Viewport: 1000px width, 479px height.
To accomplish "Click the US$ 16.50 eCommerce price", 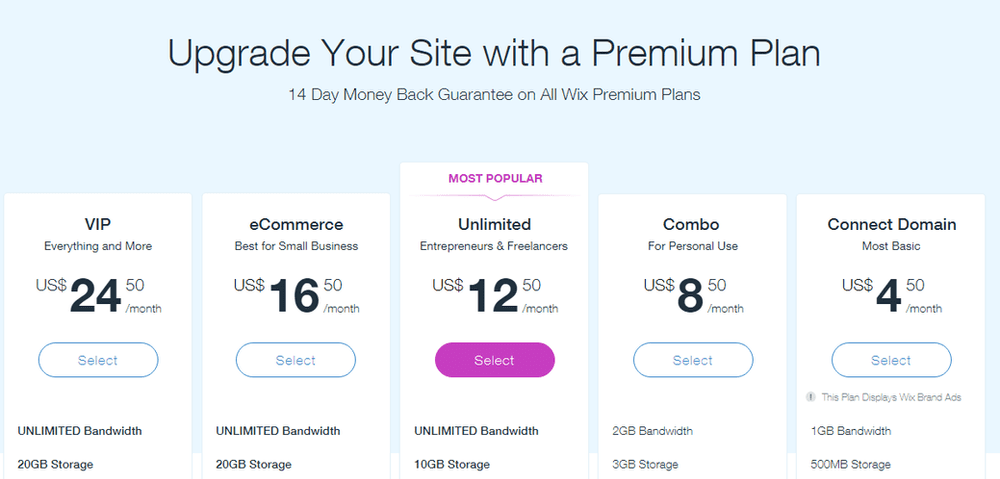I will [297, 295].
